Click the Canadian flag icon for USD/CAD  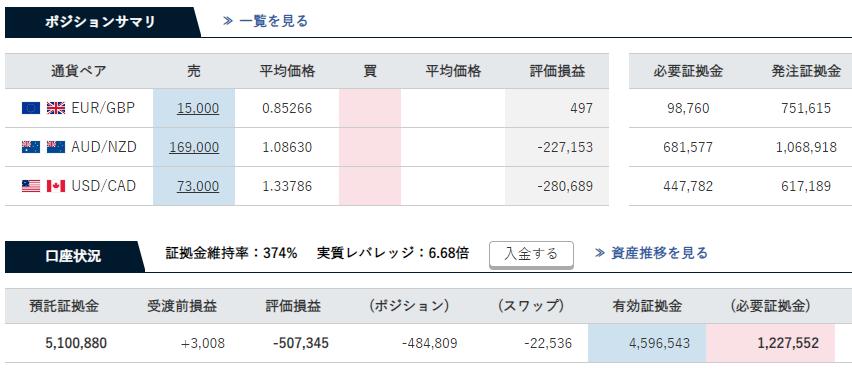[56, 186]
